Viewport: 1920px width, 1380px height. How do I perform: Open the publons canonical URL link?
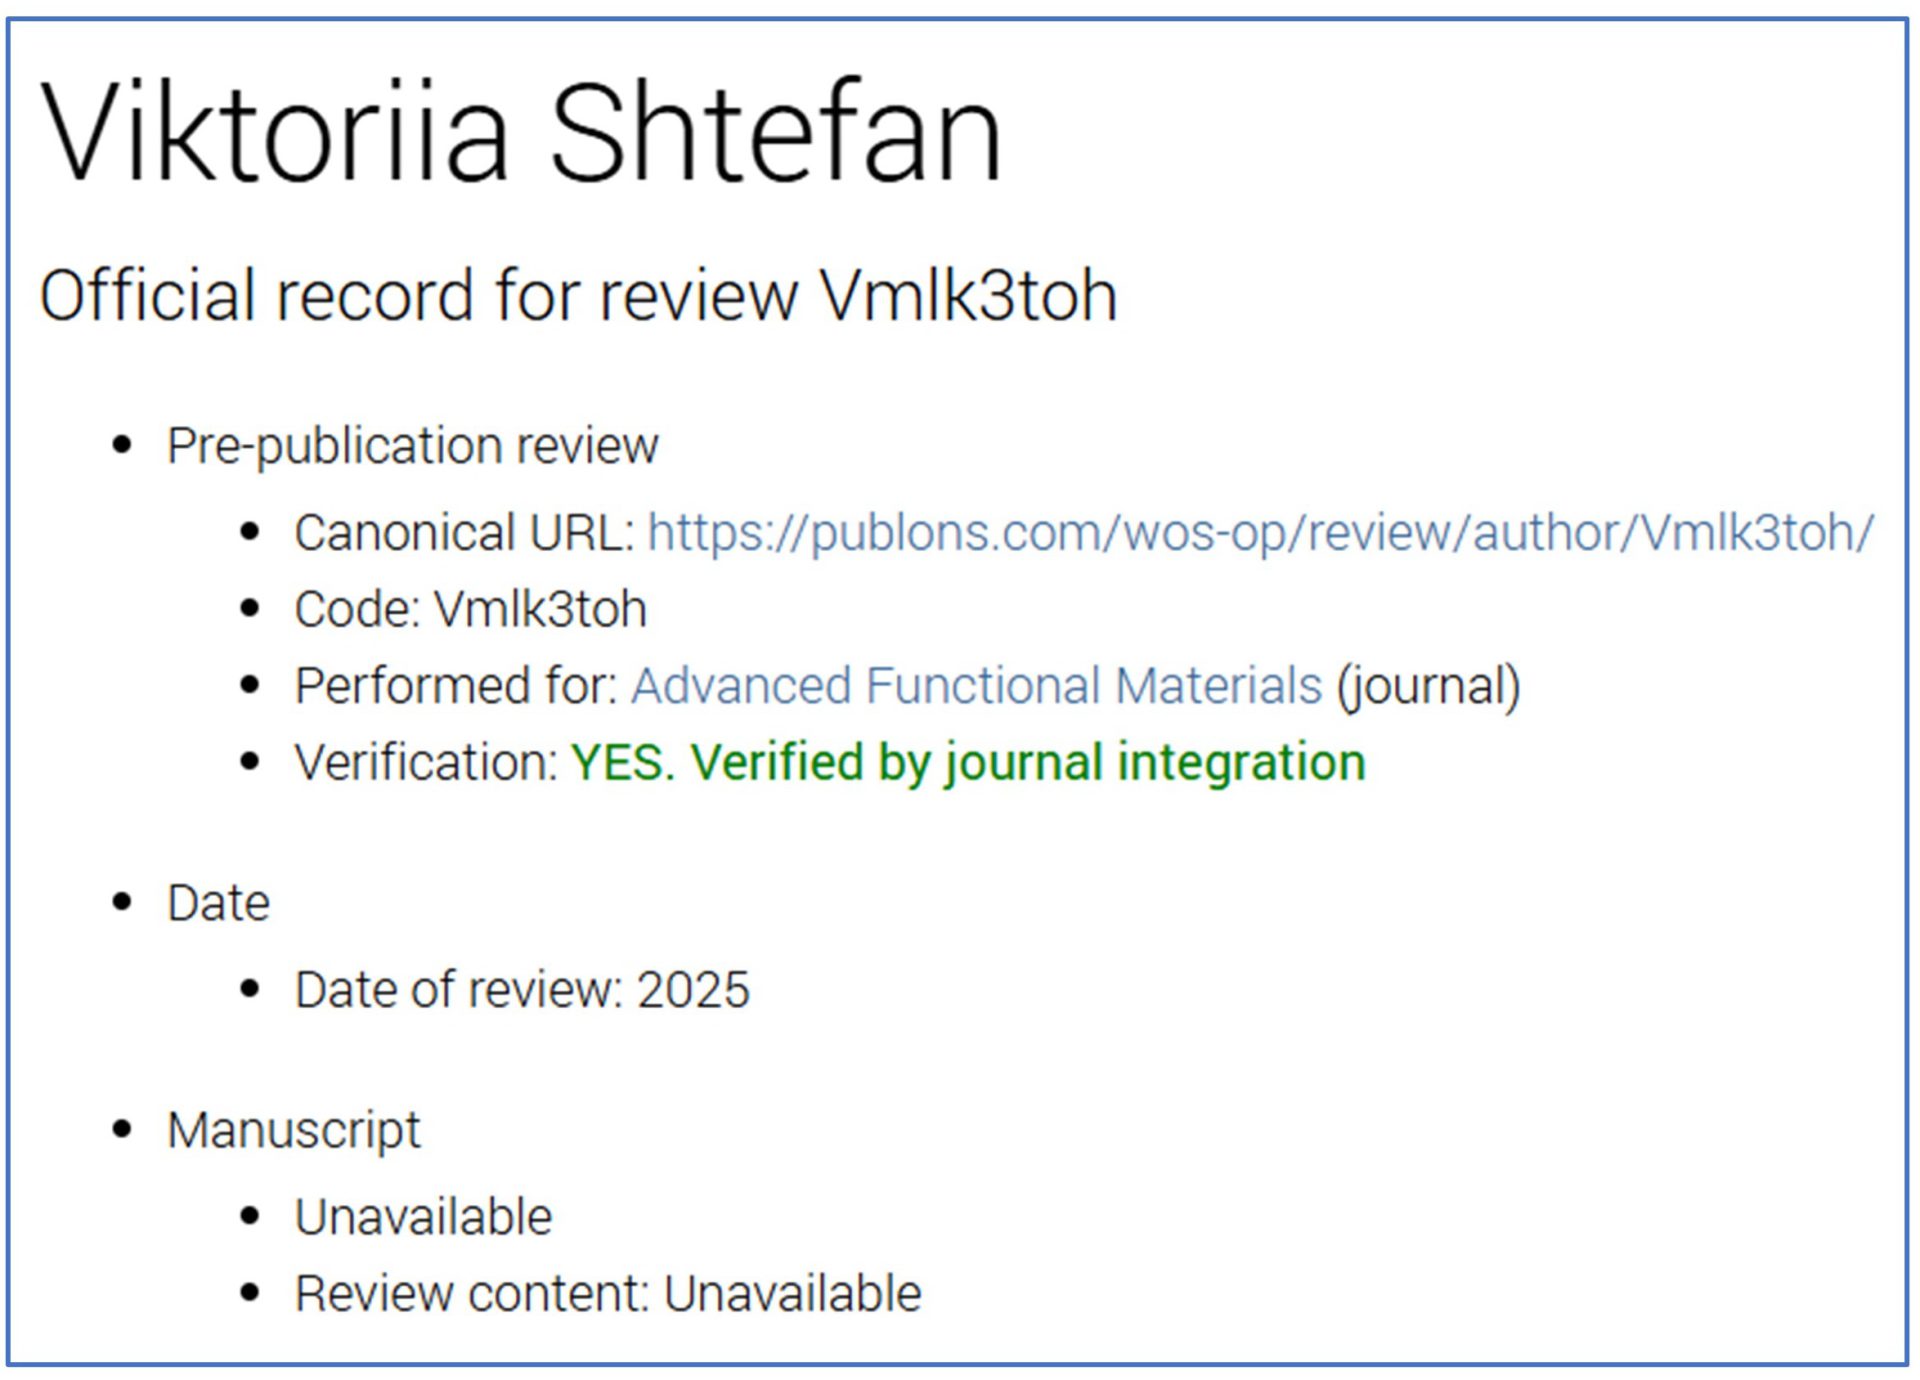(x=1260, y=533)
